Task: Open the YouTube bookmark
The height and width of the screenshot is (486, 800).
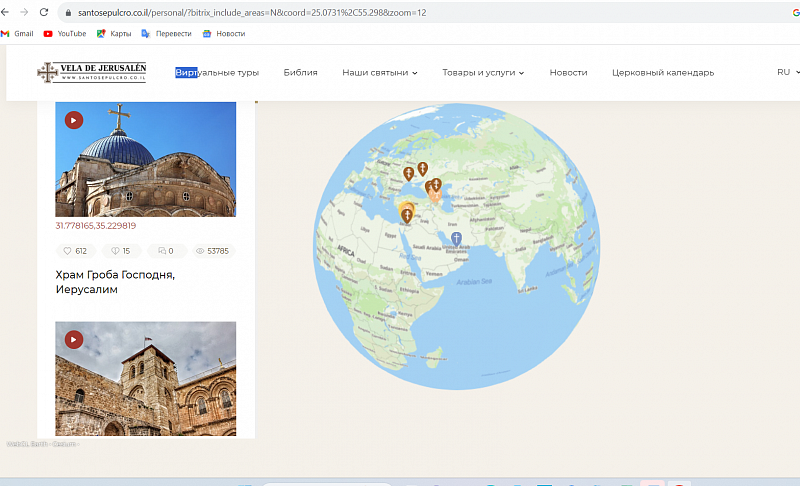Action: [65, 33]
